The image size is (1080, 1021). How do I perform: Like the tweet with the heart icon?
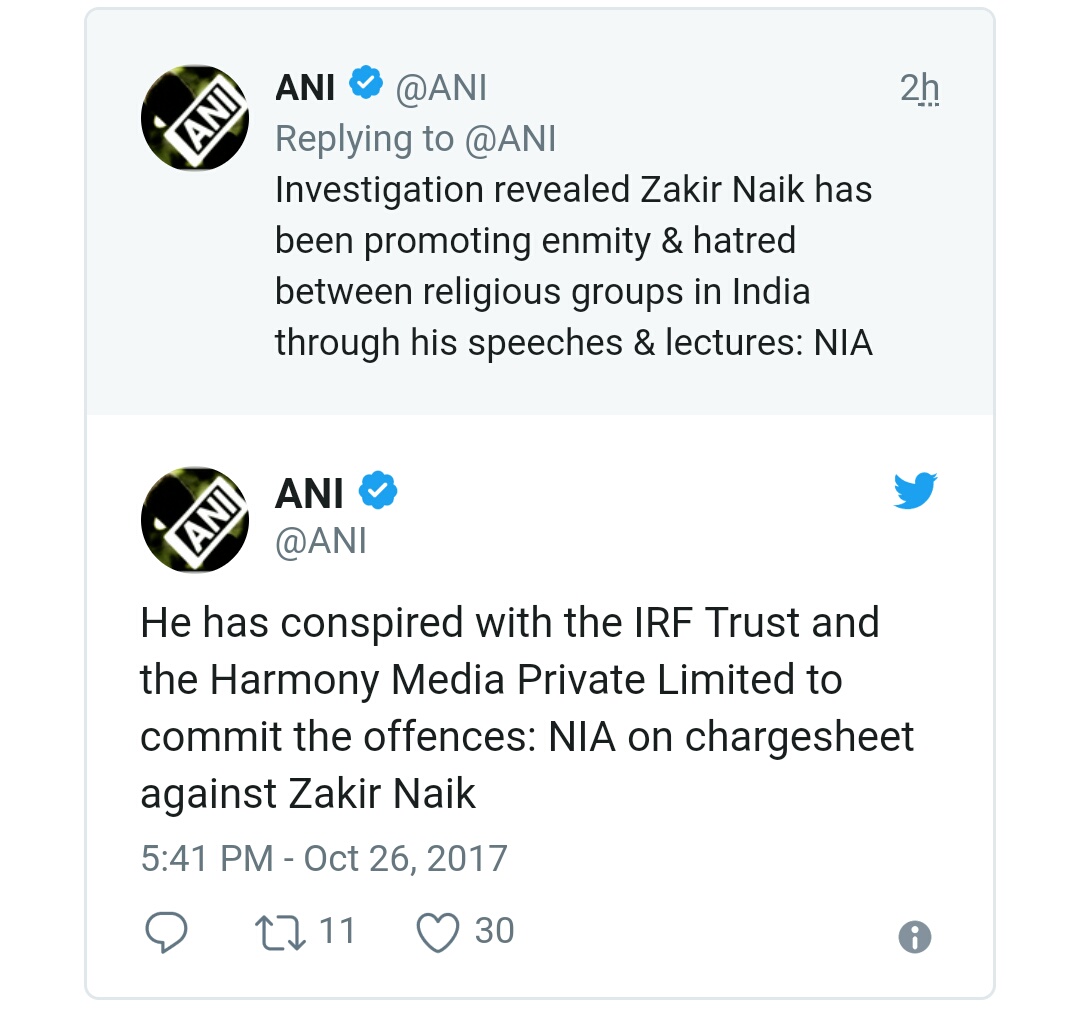[x=437, y=934]
